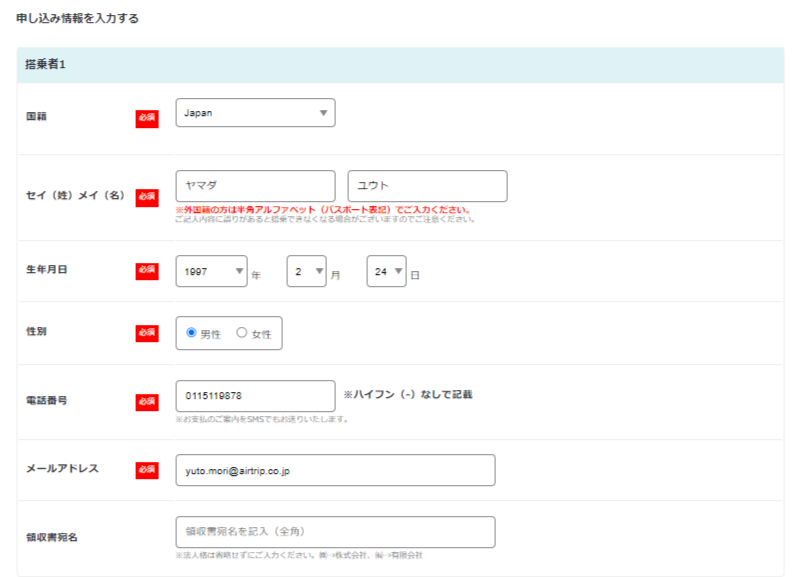This screenshot has height=577, width=804.
Task: Click the 必須 badge beside セイ（姓）メイ（名）
Action: pos(147,197)
